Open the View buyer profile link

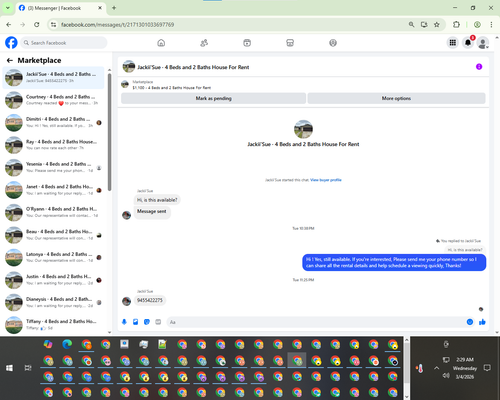[x=326, y=180]
